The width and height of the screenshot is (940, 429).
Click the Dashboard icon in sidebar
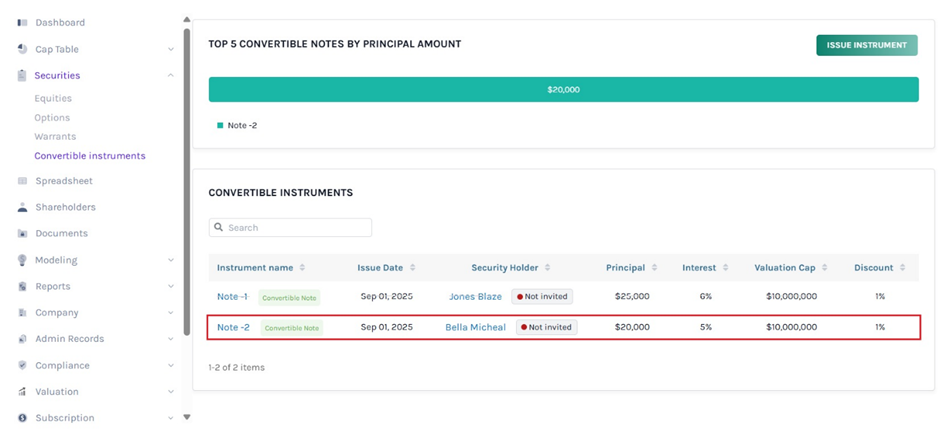22,22
